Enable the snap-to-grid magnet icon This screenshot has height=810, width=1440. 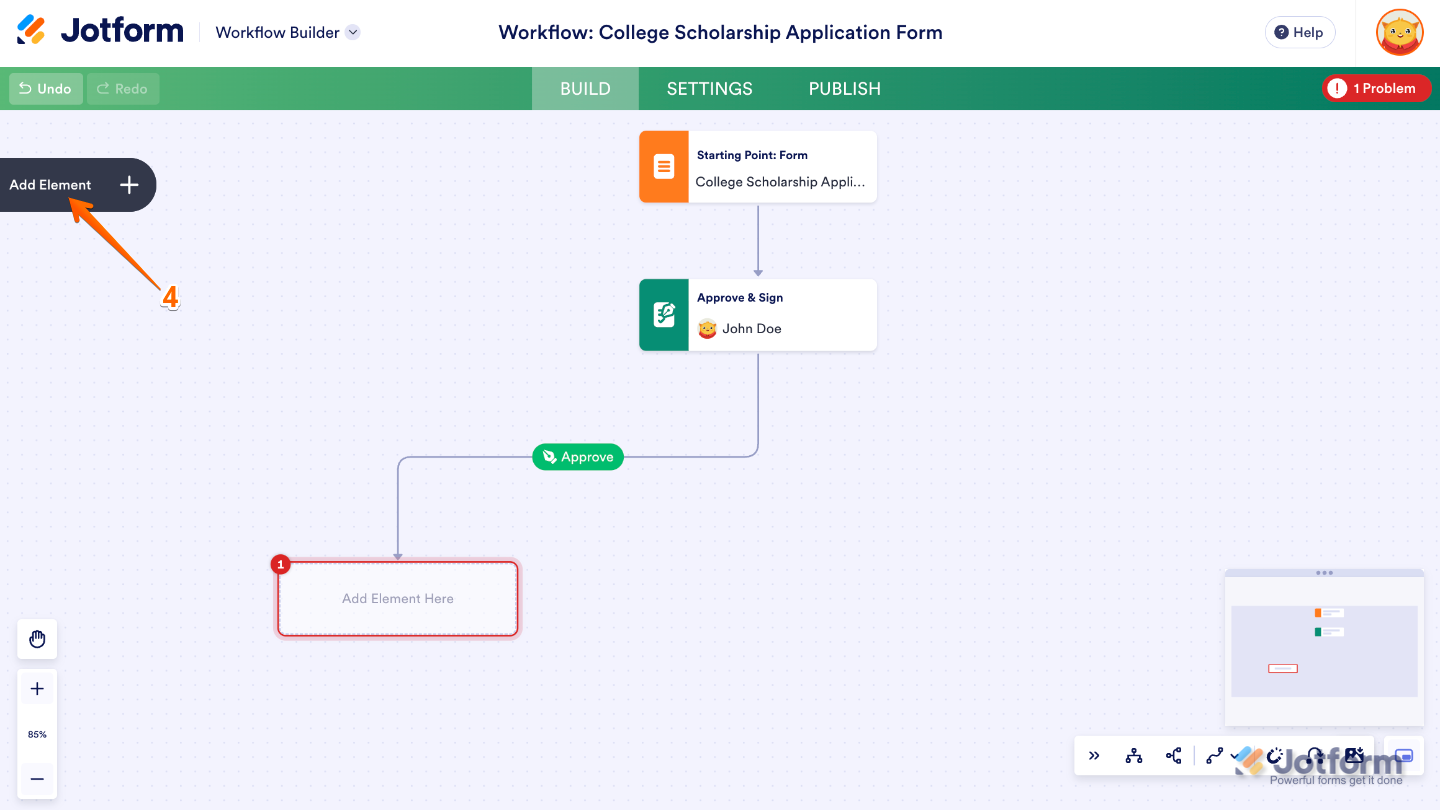point(1276,757)
